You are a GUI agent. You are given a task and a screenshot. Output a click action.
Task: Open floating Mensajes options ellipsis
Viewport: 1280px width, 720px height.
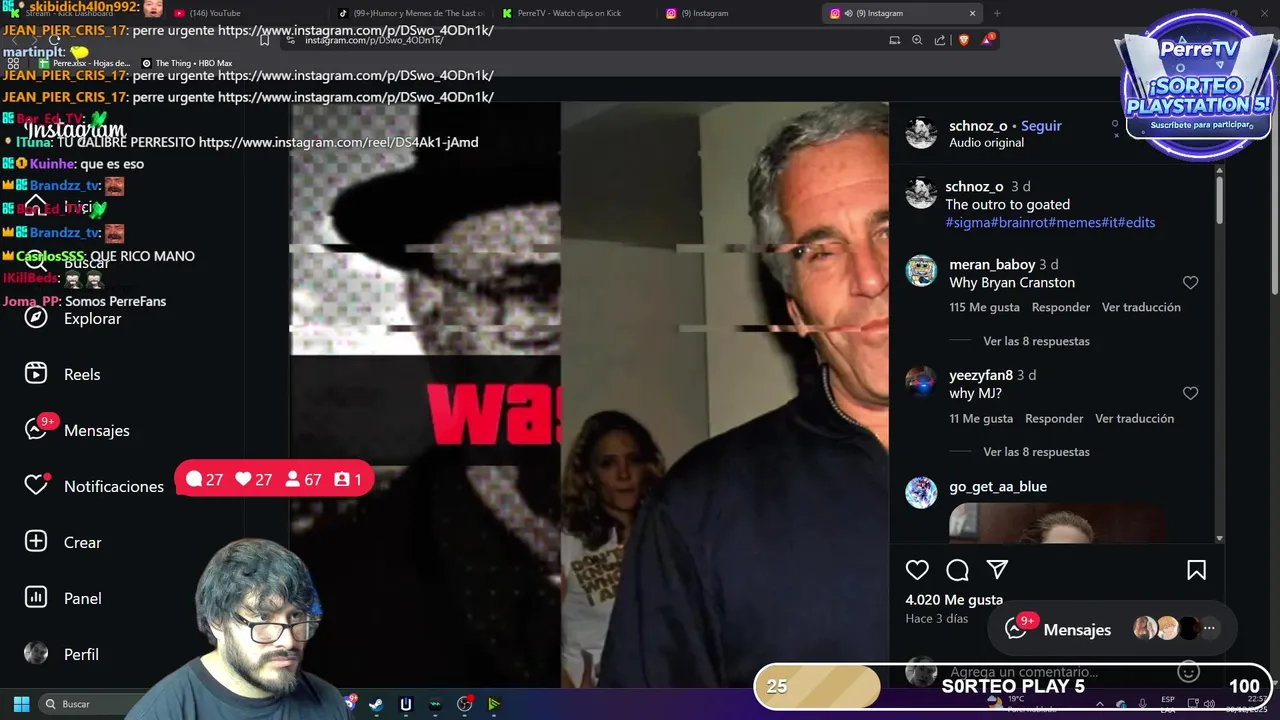click(x=1209, y=629)
